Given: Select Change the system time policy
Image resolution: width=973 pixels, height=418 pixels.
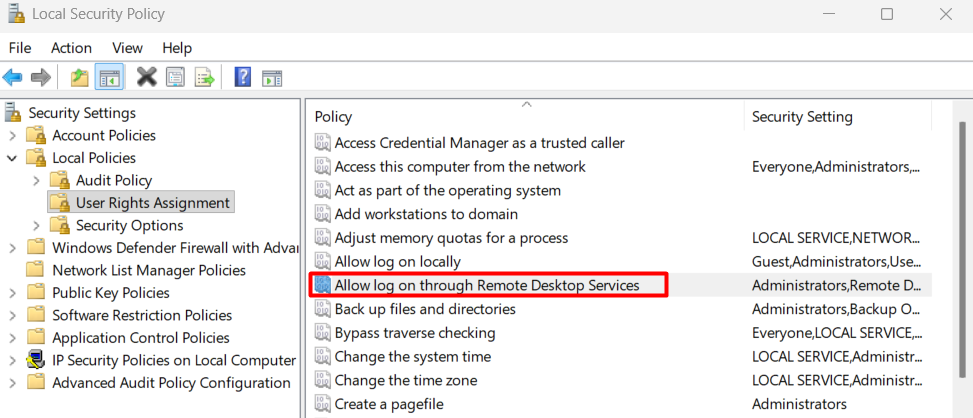Looking at the screenshot, I should 413,357.
